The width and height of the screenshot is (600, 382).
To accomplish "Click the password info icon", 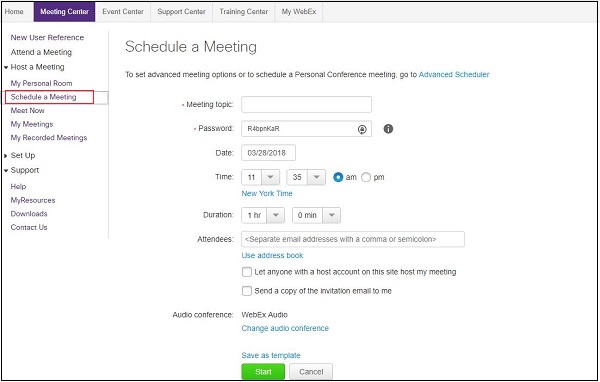I will tap(388, 129).
